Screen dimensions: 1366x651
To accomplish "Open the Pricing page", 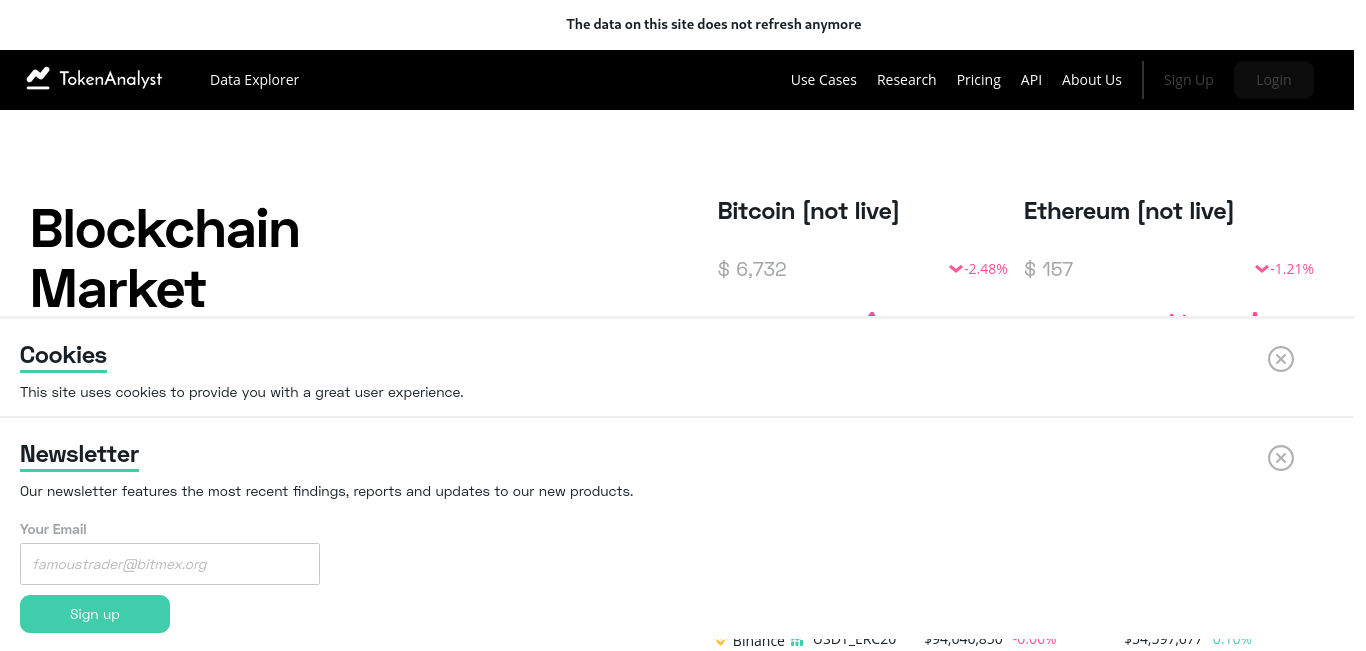I will point(978,80).
